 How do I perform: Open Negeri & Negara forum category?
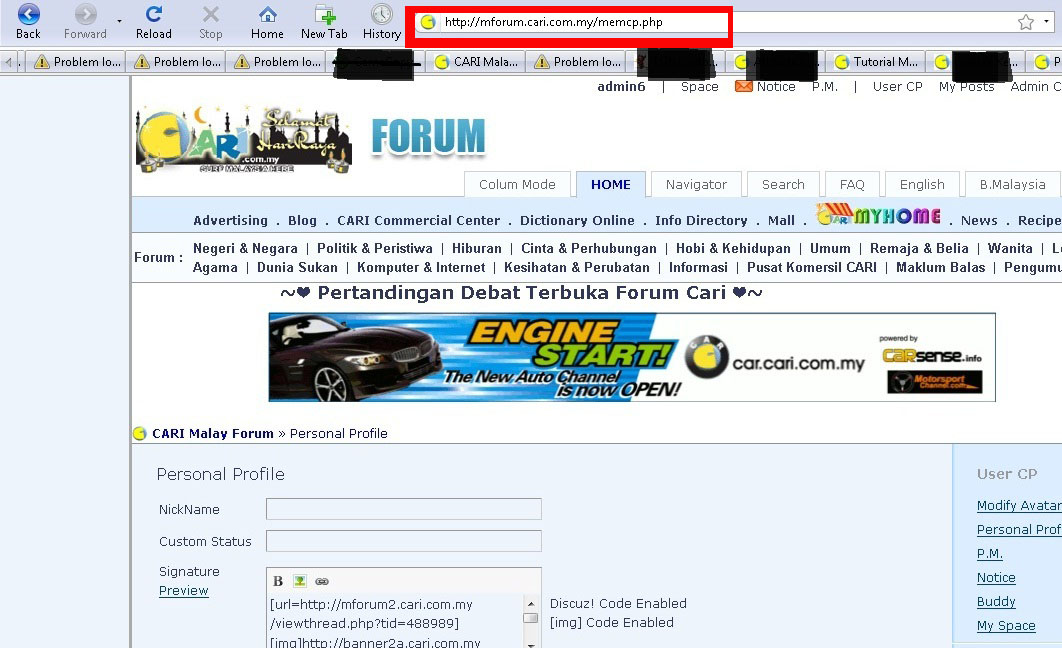[x=245, y=249]
